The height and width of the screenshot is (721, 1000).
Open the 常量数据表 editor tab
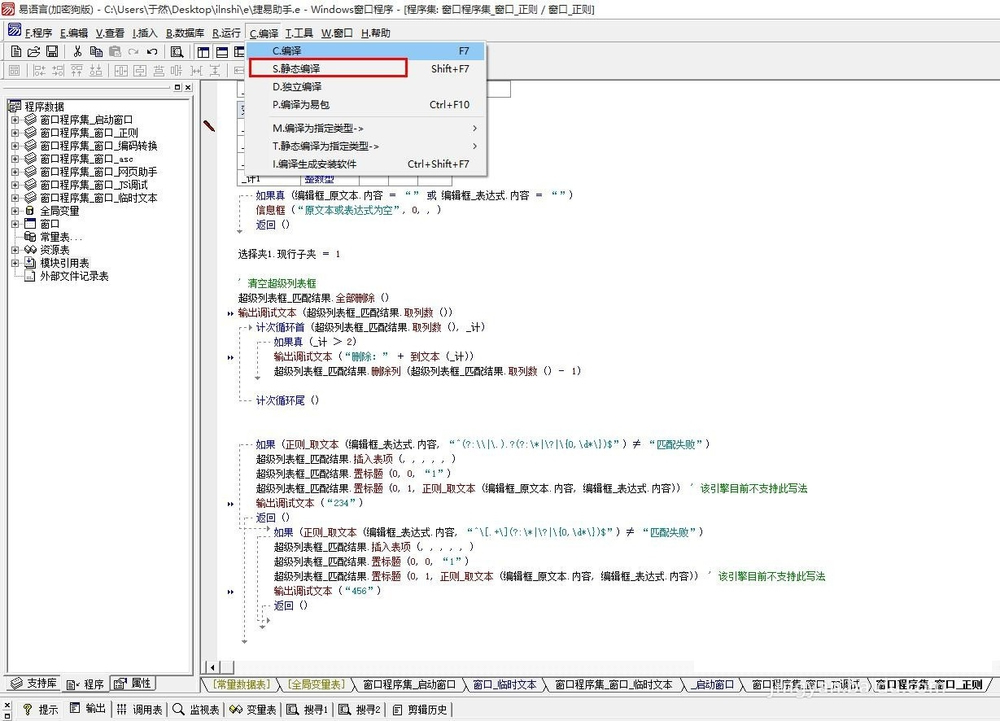241,685
